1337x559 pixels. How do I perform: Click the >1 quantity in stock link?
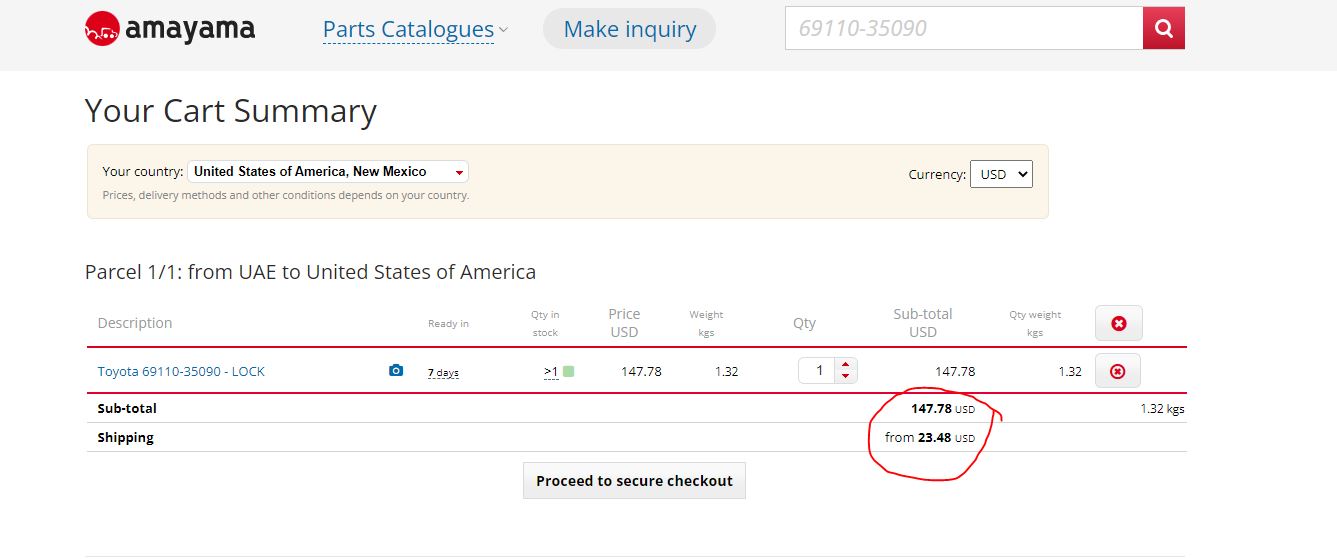coord(551,372)
